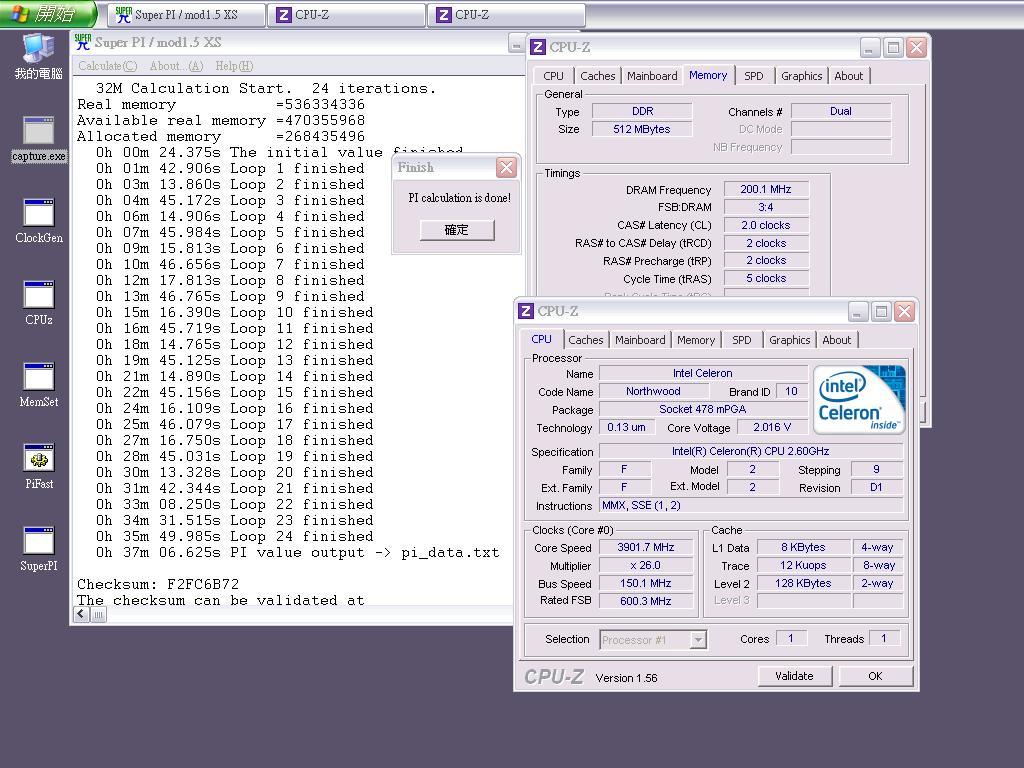Click the FSB:DRAM value 3:4
Image resolution: width=1024 pixels, height=768 pixels.
click(766, 207)
